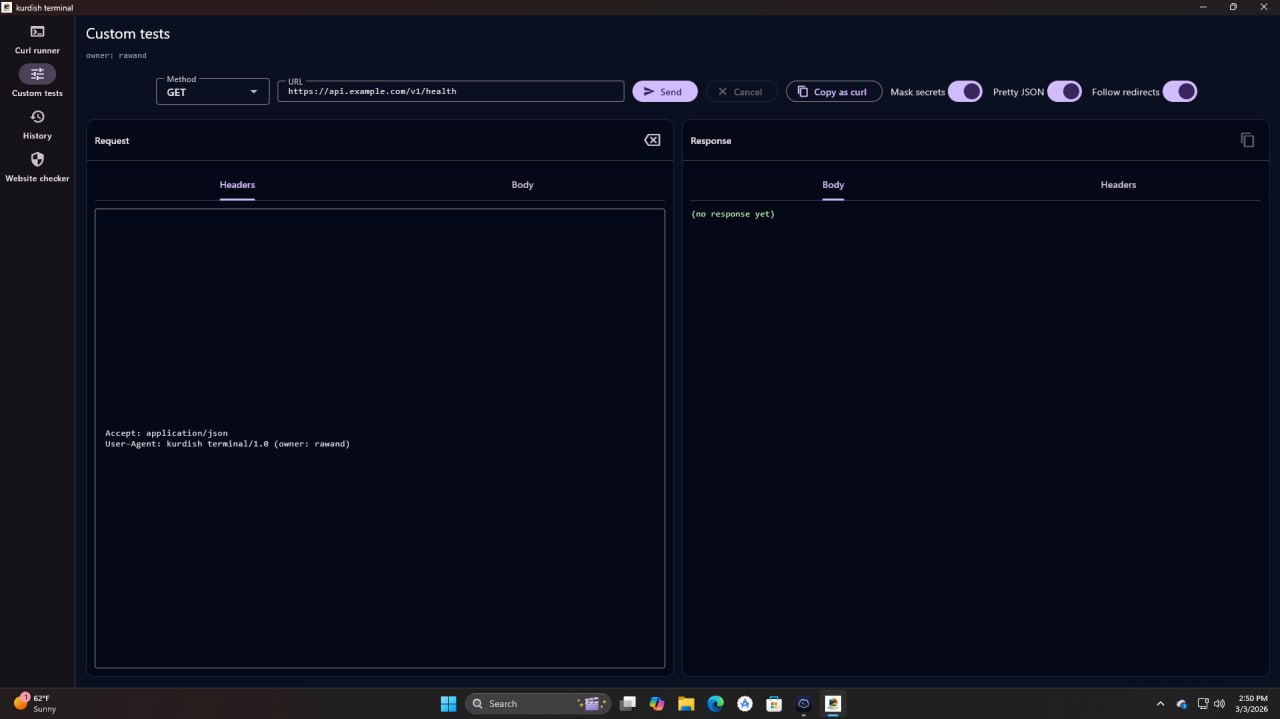Viewport: 1280px width, 719px height.
Task: Open the clock showing 2:50 PM
Action: (x=1253, y=703)
